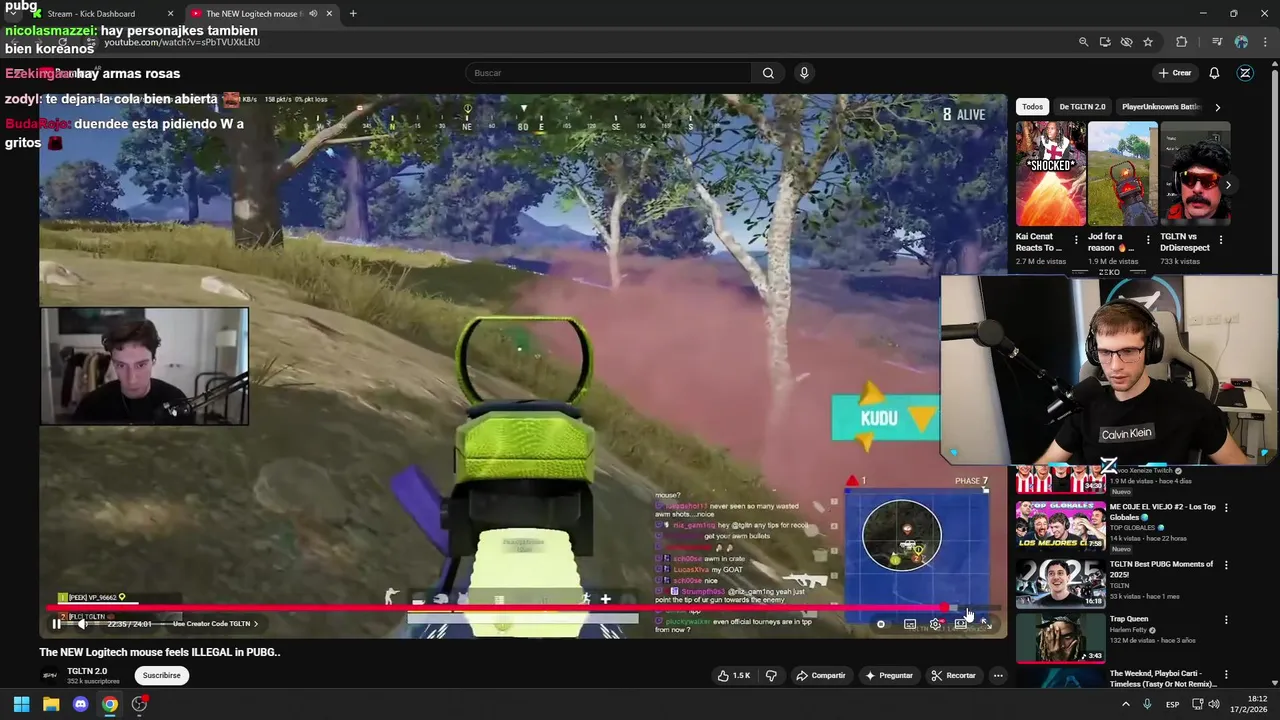The height and width of the screenshot is (720, 1280).
Task: Open more video actions ellipsis
Action: click(x=998, y=676)
